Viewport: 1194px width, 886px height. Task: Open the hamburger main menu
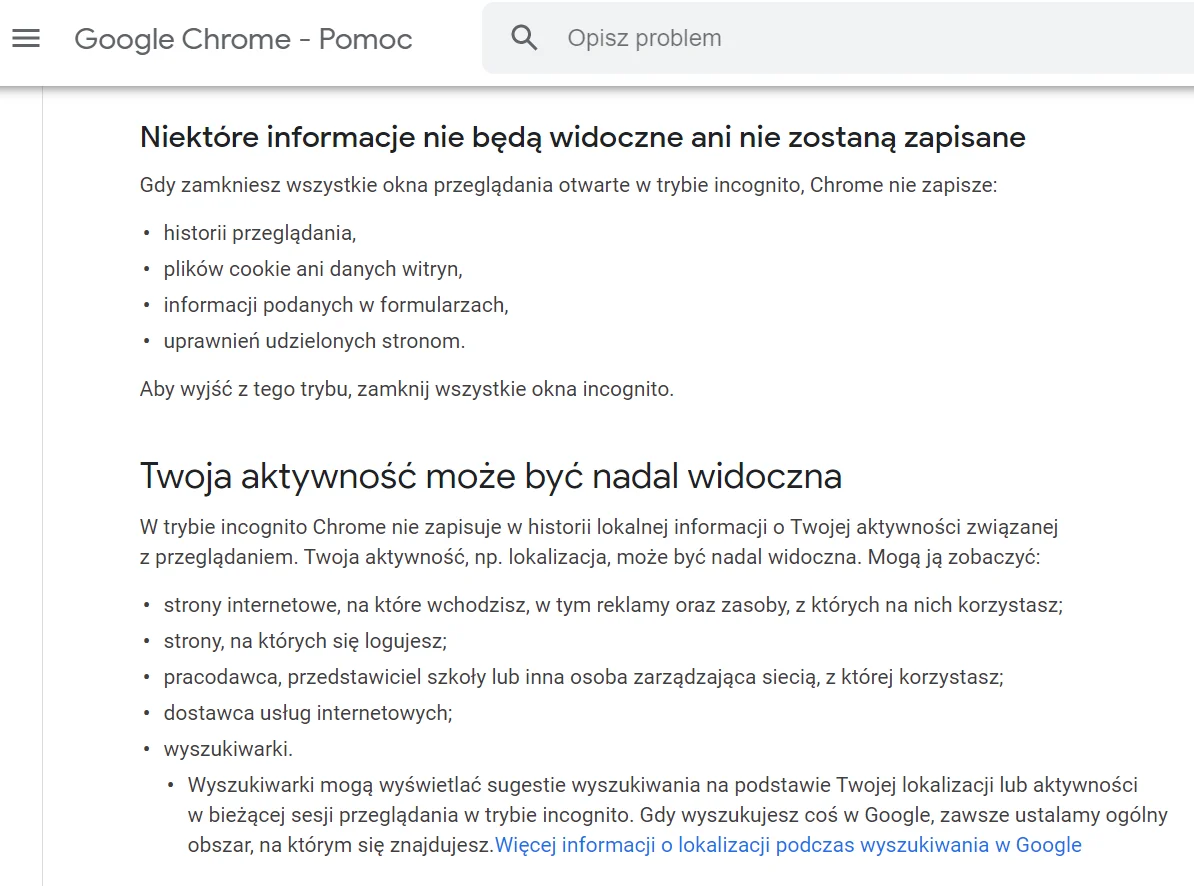(26, 38)
